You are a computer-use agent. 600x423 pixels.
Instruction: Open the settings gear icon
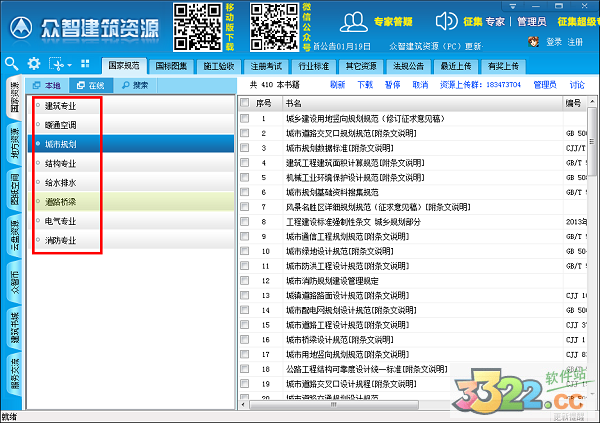pos(33,63)
